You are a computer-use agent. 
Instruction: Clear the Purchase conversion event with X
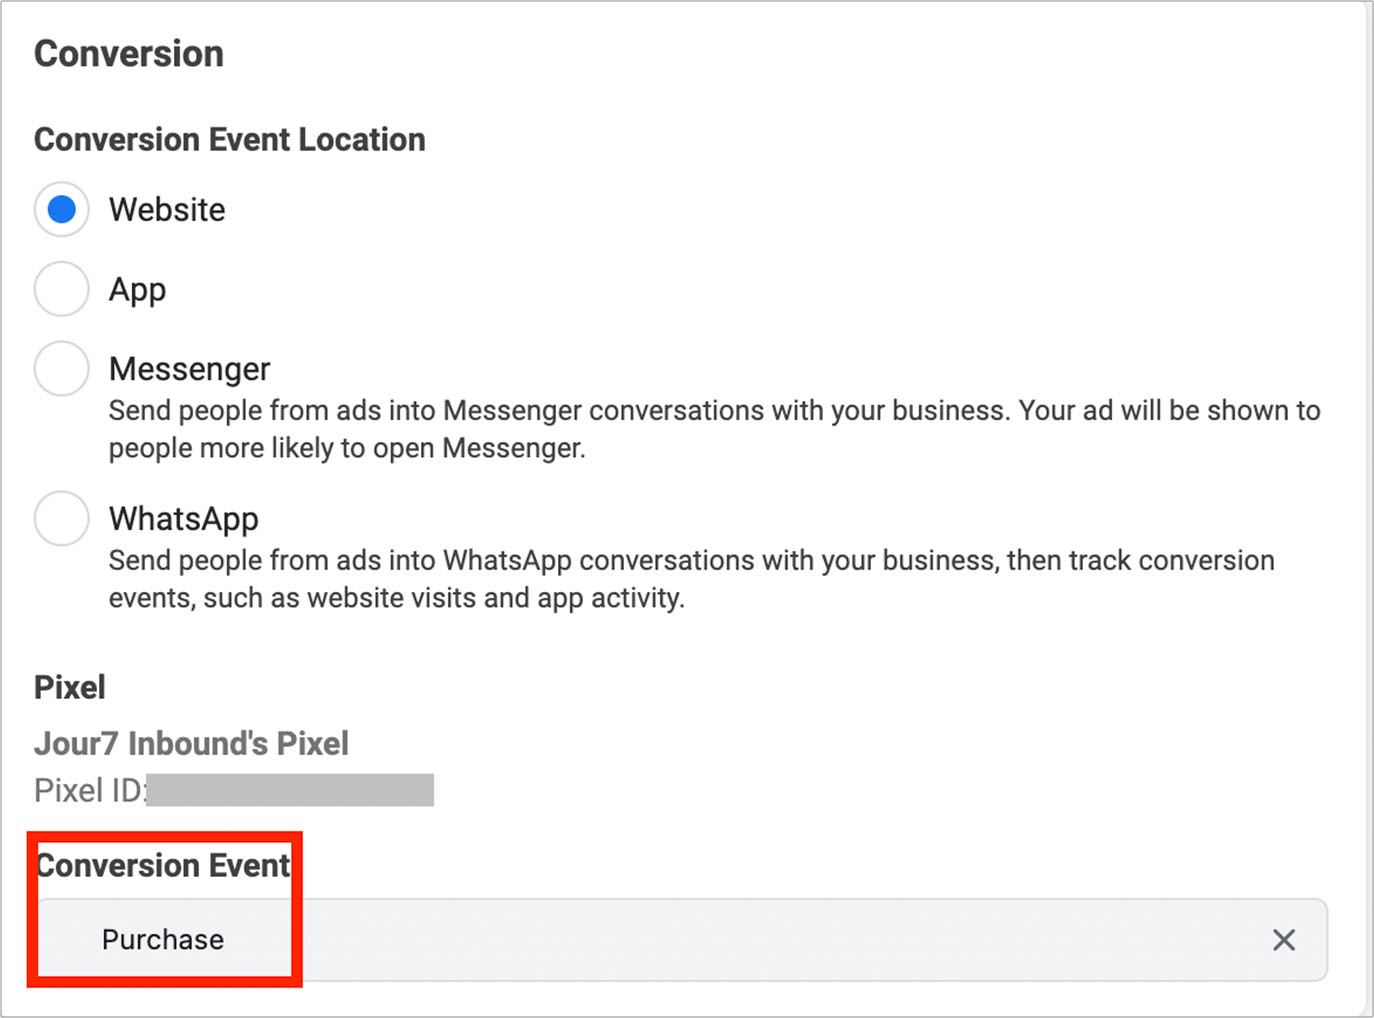(1283, 940)
